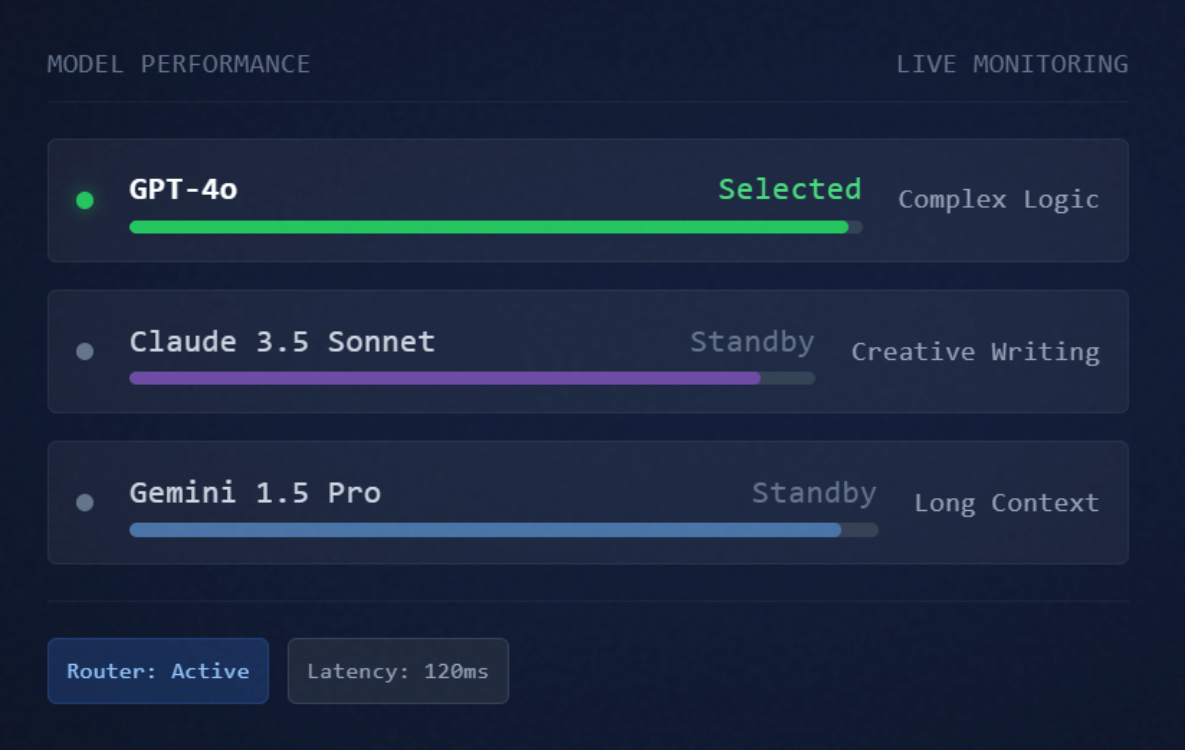Click the gray status dot beside Gemini 1.5 Pro

[85, 502]
